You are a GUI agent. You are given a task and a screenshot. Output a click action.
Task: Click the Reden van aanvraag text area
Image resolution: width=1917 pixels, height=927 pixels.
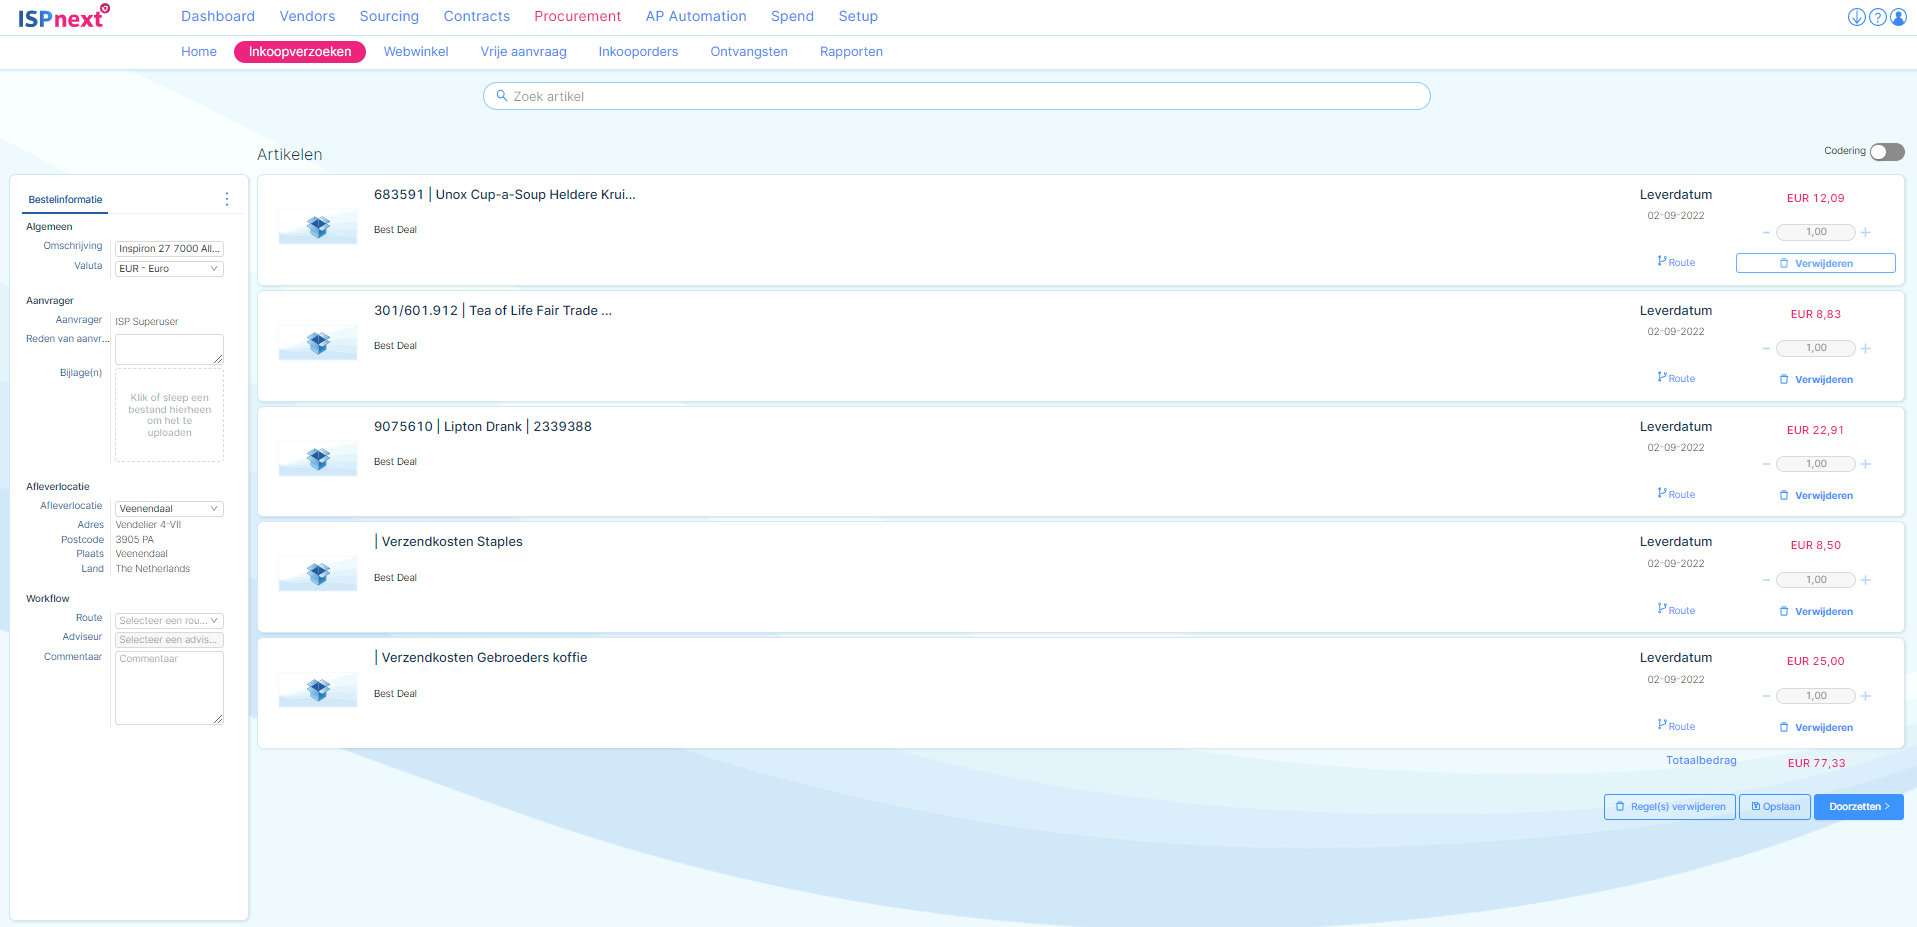point(169,349)
